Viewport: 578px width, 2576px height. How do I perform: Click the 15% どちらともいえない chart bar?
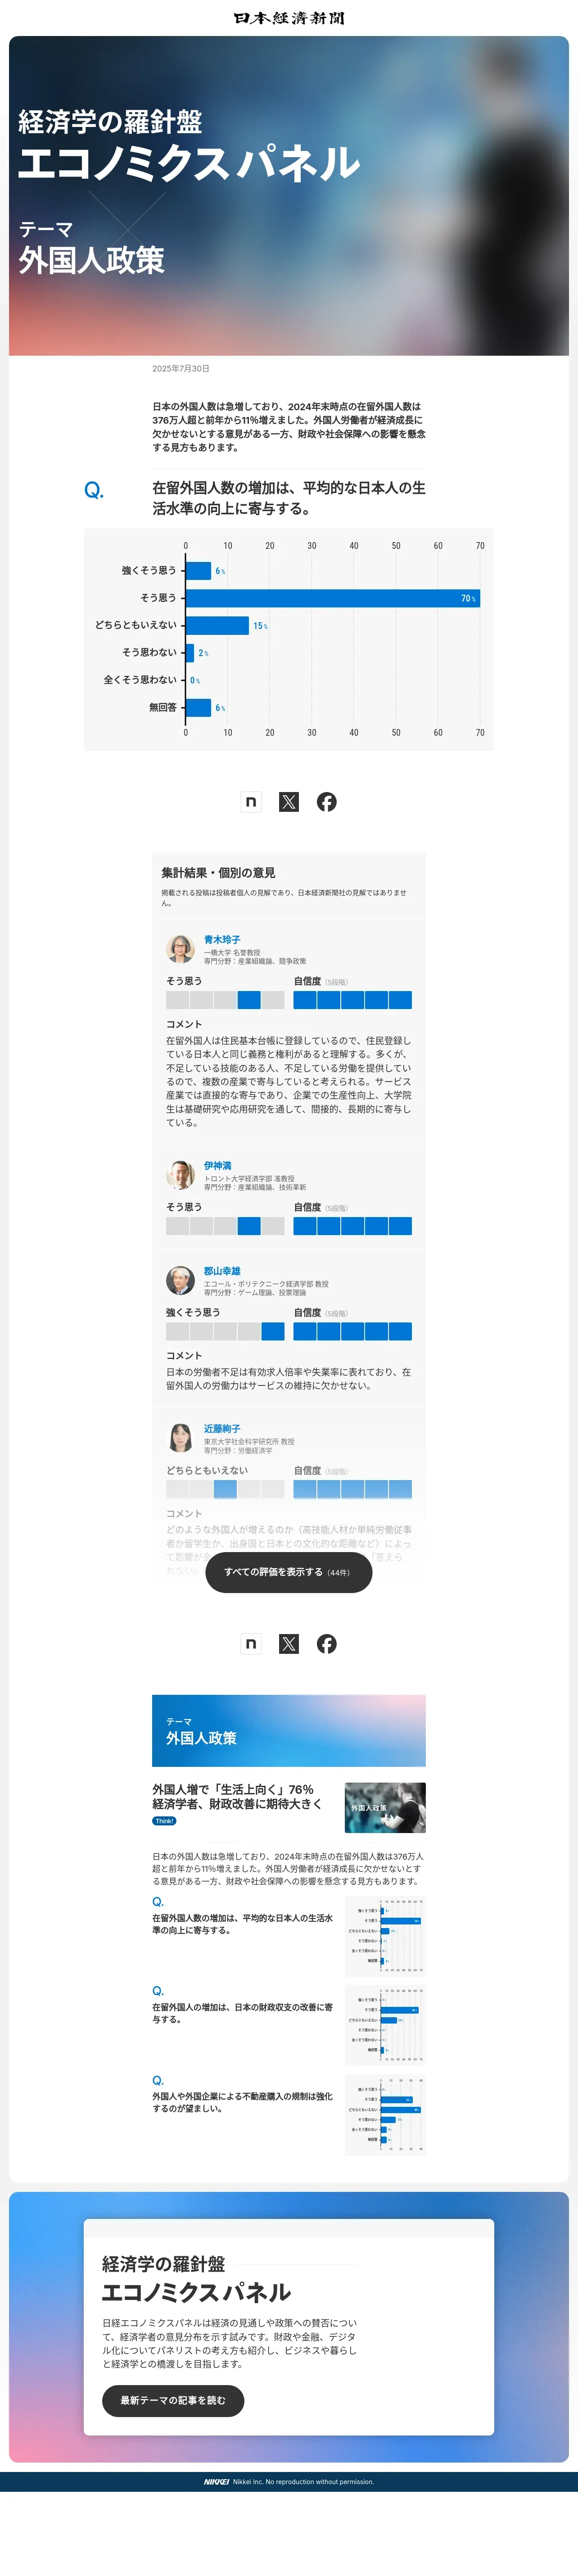pos(217,625)
